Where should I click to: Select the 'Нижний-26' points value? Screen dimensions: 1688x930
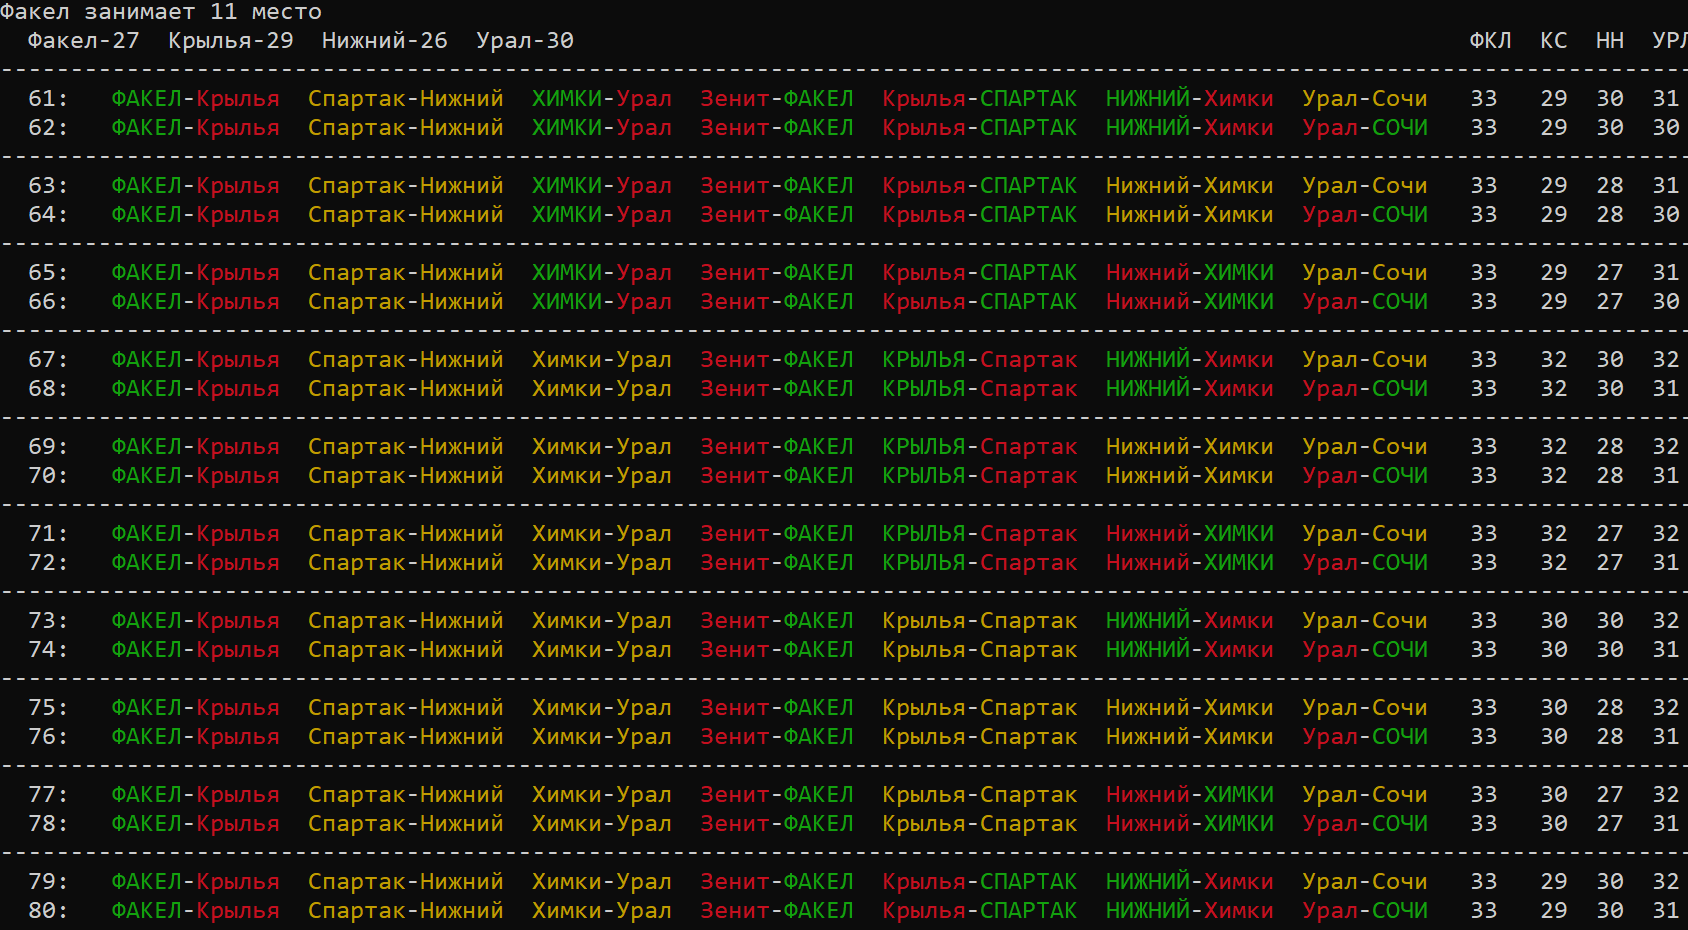coord(385,41)
